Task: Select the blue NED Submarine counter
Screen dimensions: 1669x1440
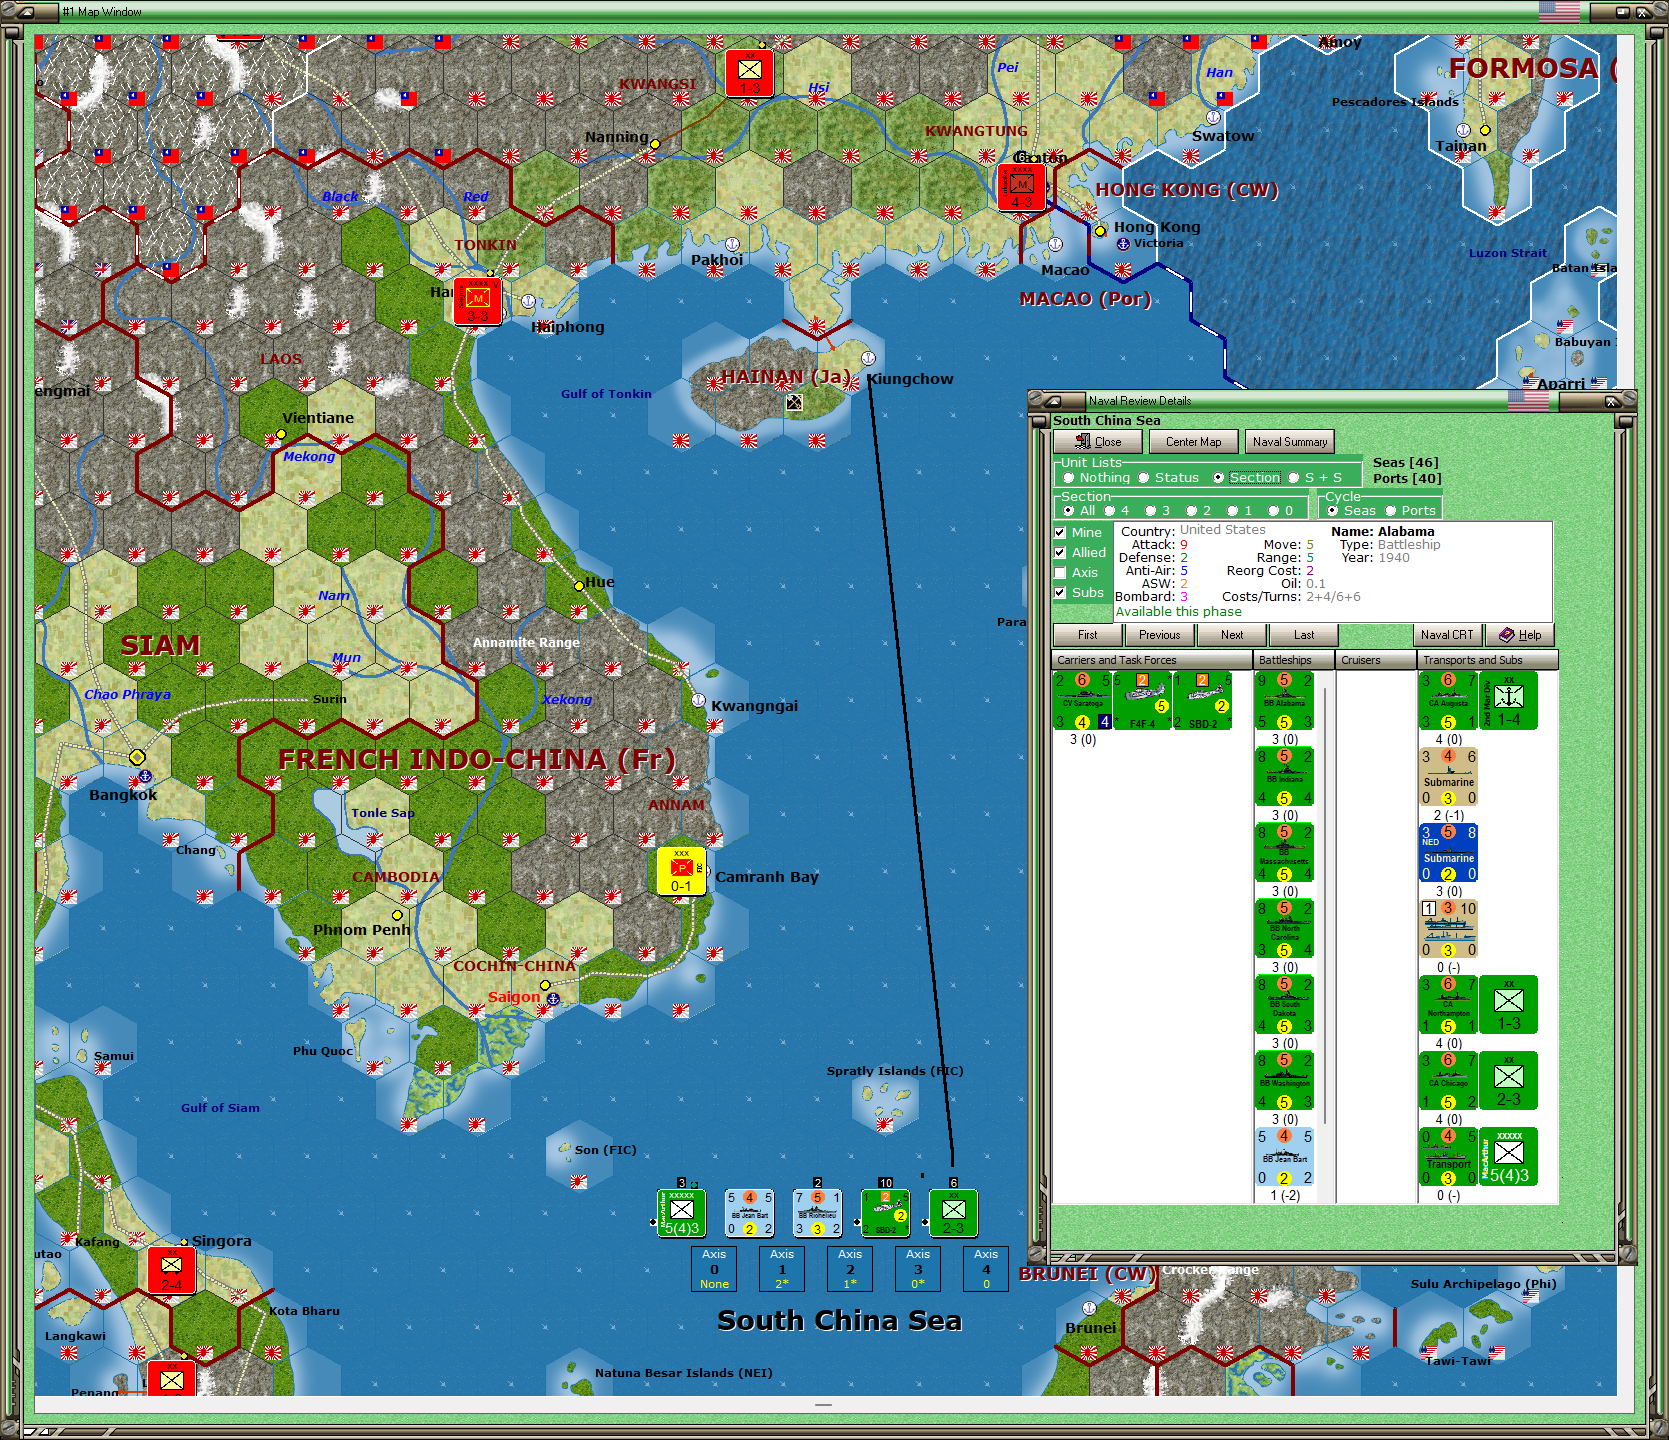Action: point(1448,853)
